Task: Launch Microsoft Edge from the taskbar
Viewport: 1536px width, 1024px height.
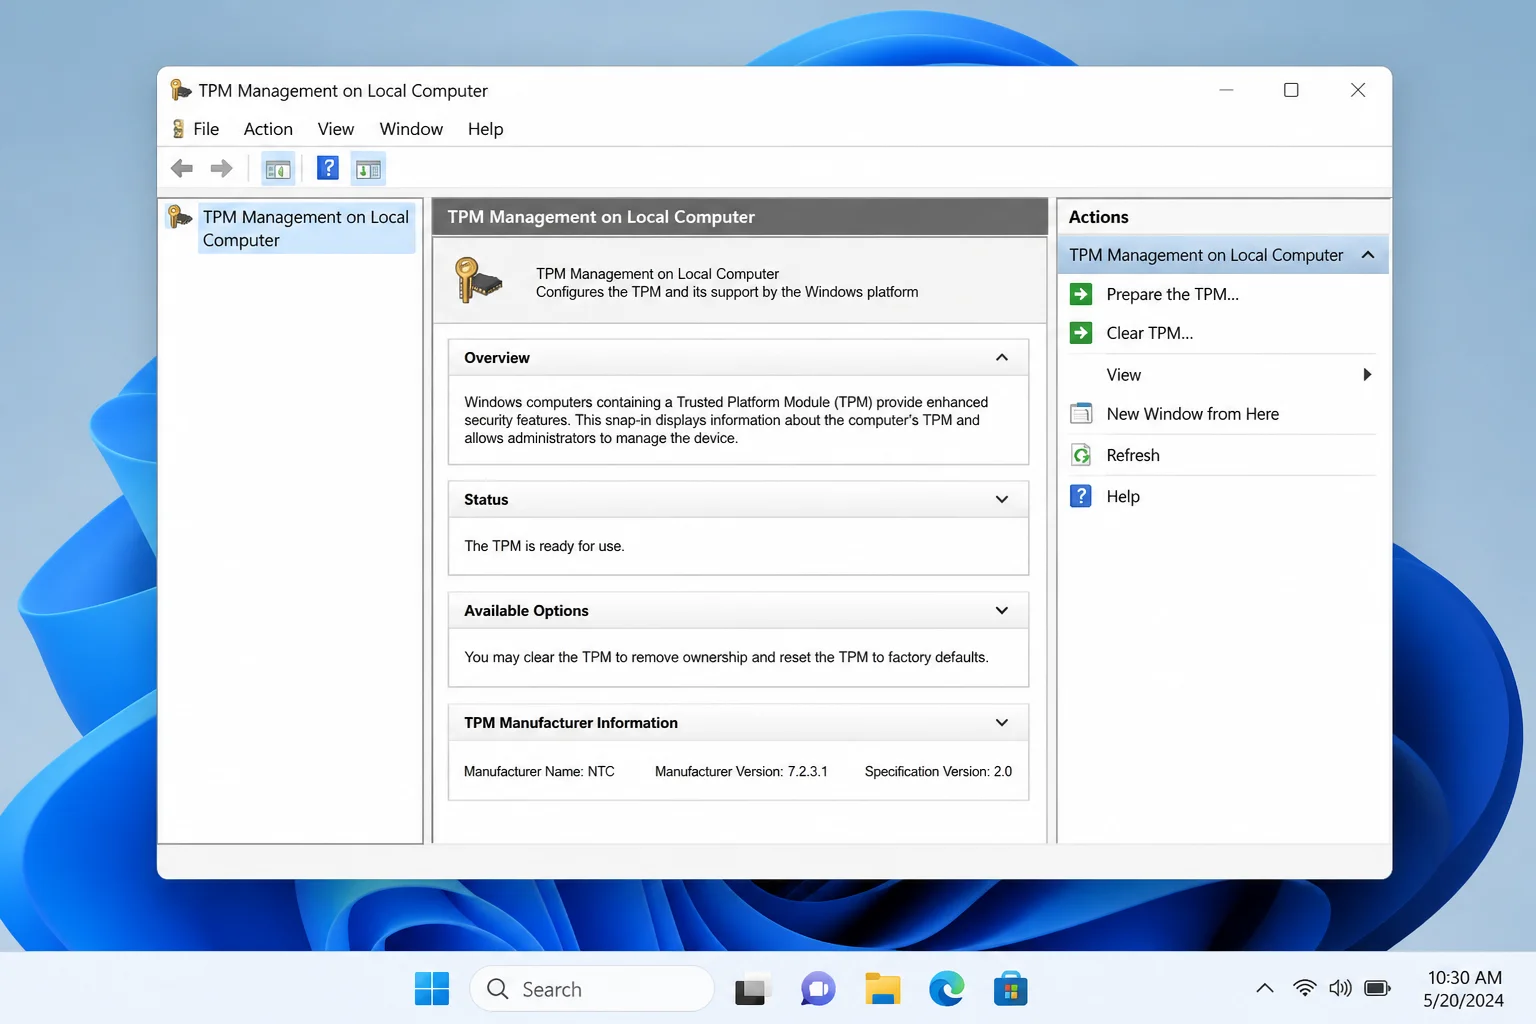Action: point(947,989)
